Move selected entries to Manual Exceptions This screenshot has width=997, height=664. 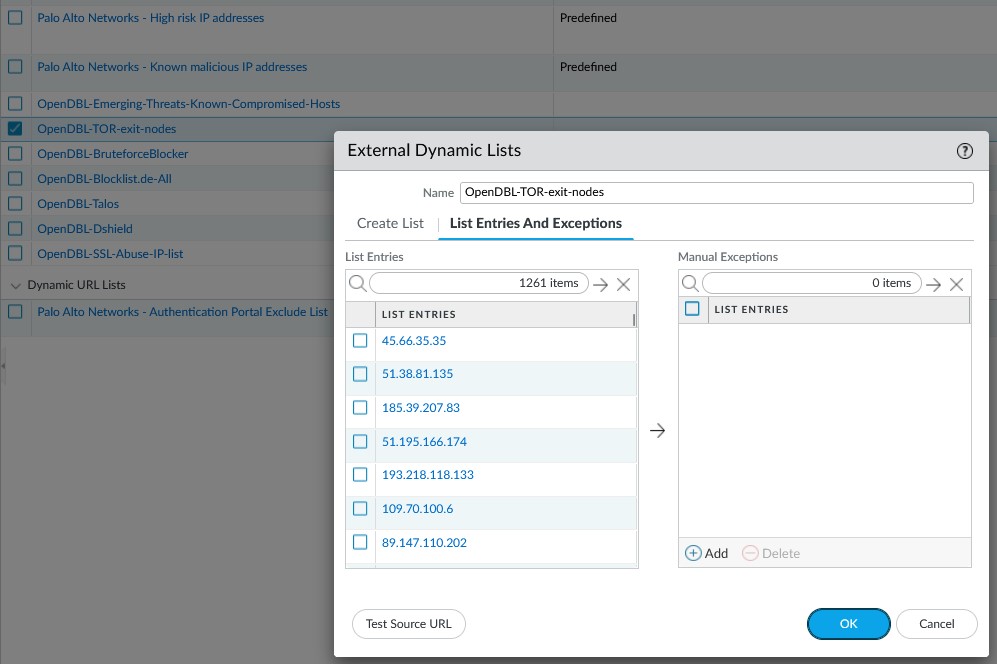(657, 431)
